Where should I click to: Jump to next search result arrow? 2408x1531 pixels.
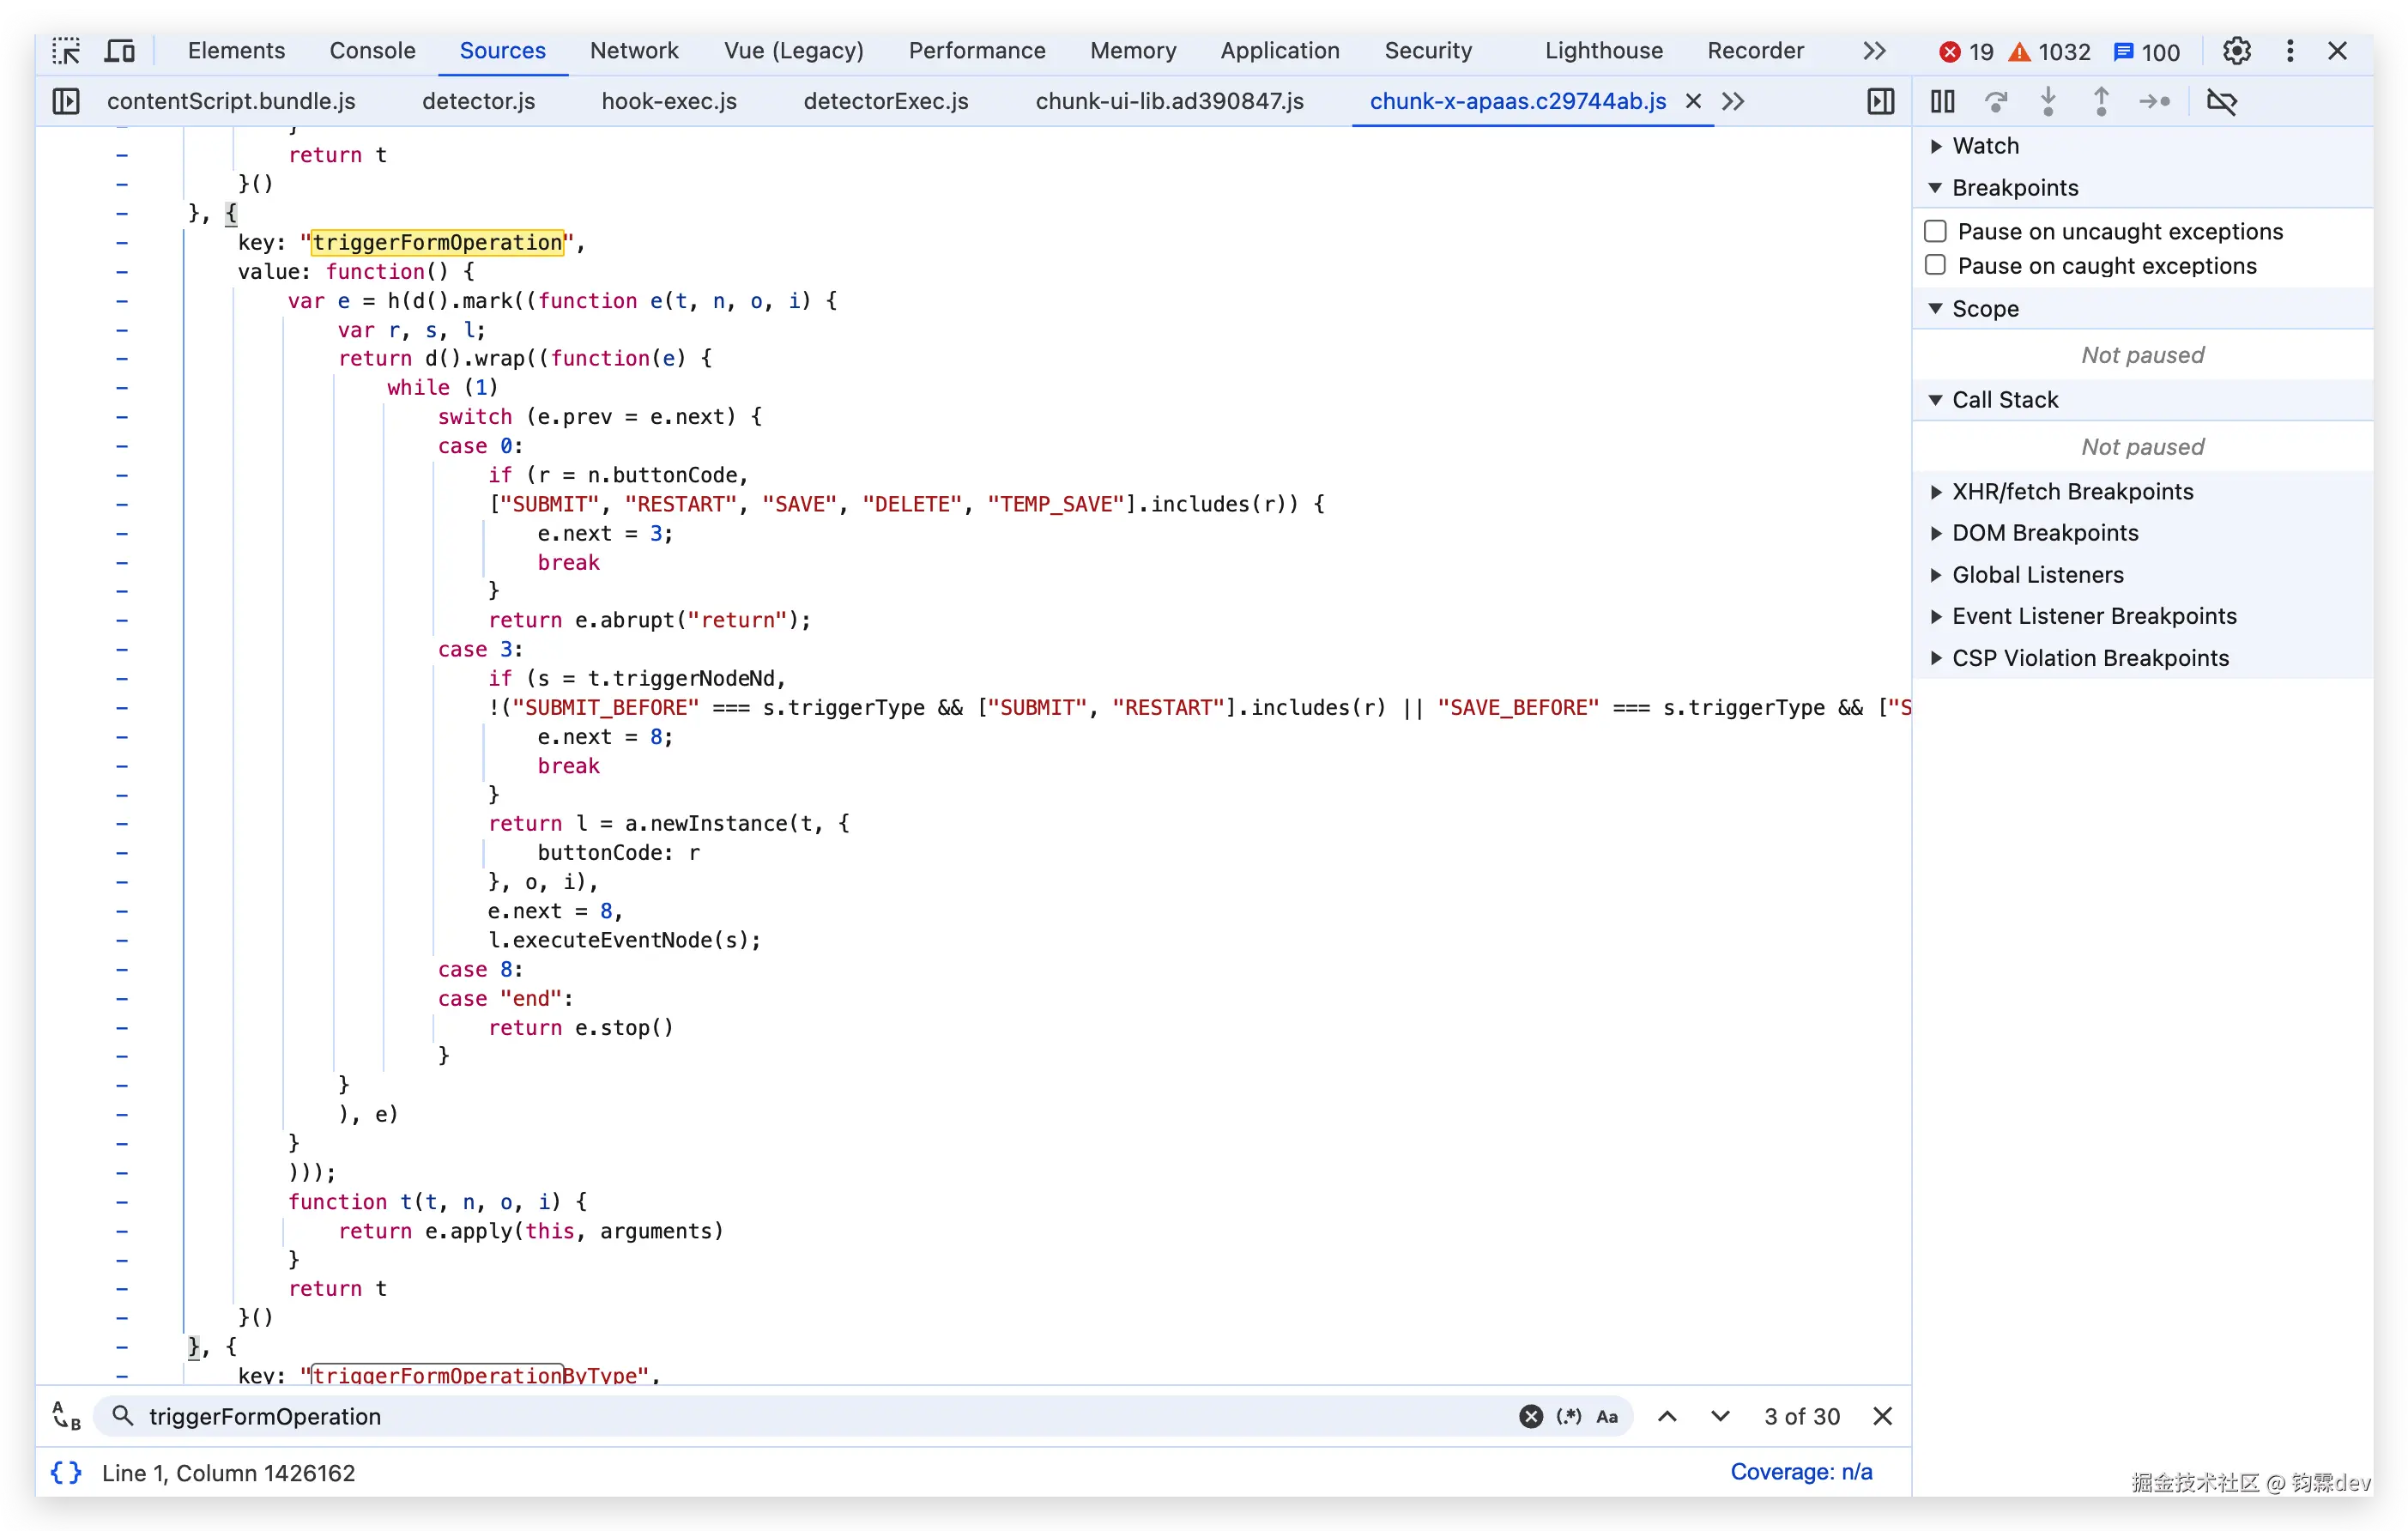[1720, 1416]
